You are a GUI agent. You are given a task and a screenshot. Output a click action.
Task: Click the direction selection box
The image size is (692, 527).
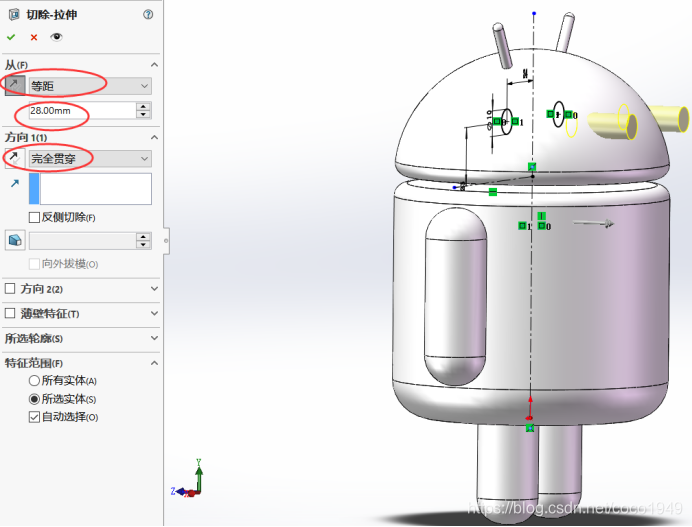pyautogui.click(x=90, y=189)
